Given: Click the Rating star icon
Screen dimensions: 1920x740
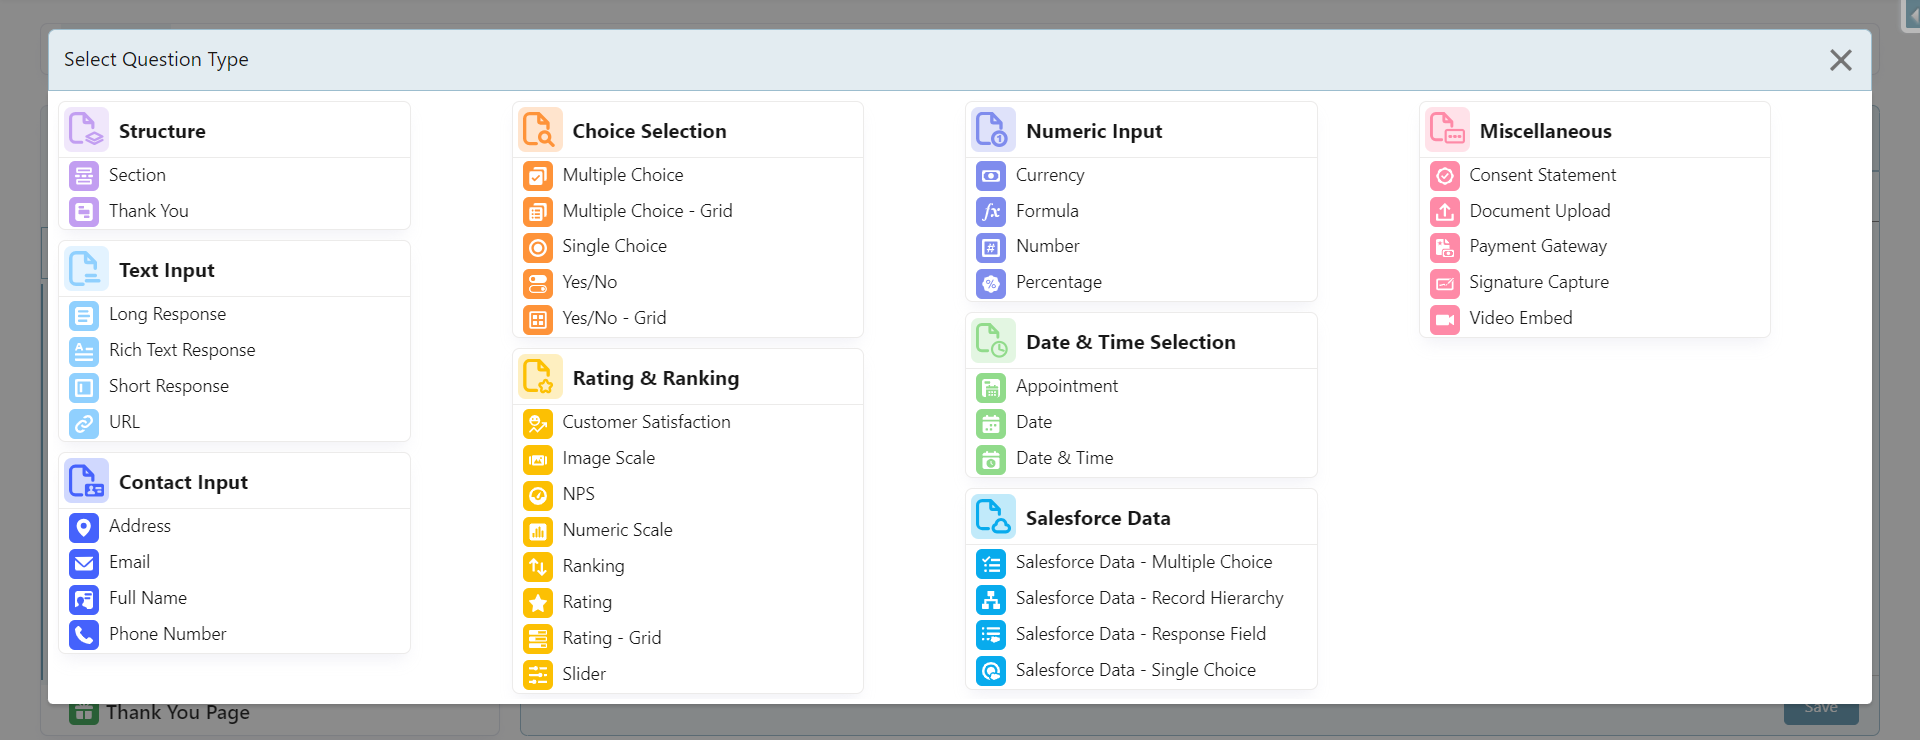Looking at the screenshot, I should point(538,603).
